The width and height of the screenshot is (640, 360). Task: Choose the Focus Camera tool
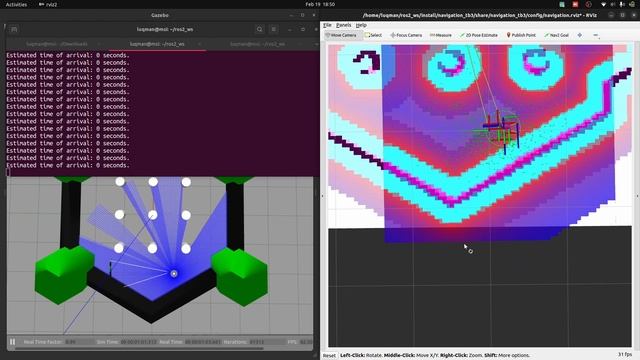[406, 36]
